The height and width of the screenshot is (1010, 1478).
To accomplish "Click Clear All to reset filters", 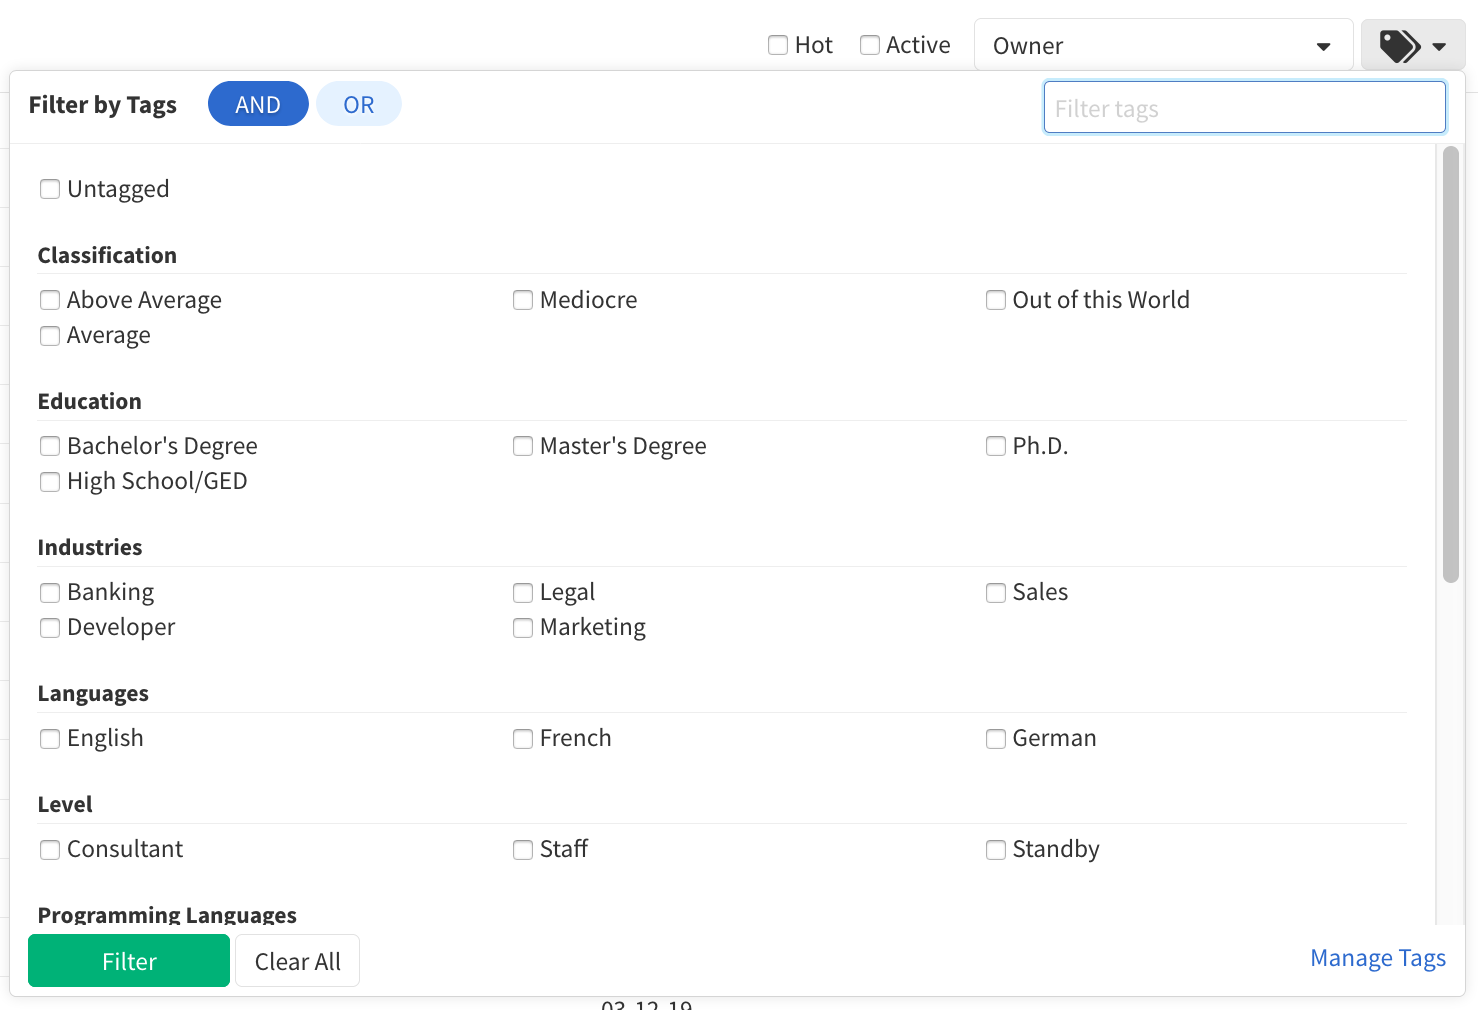I will [x=297, y=961].
